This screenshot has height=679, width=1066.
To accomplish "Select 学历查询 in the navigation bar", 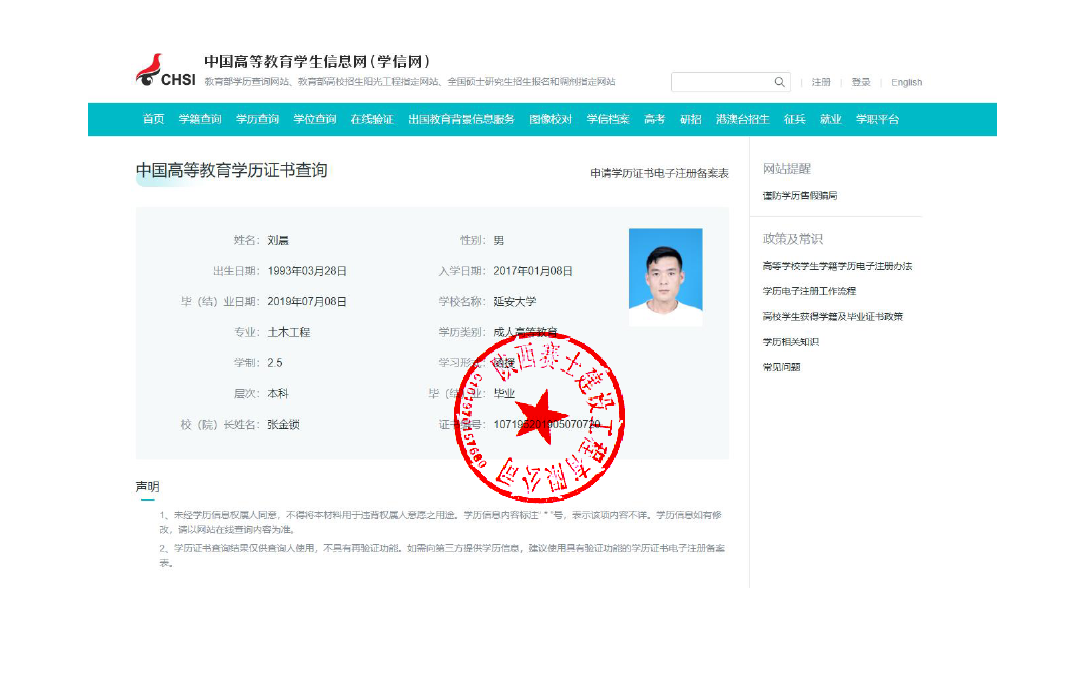I will [x=257, y=119].
